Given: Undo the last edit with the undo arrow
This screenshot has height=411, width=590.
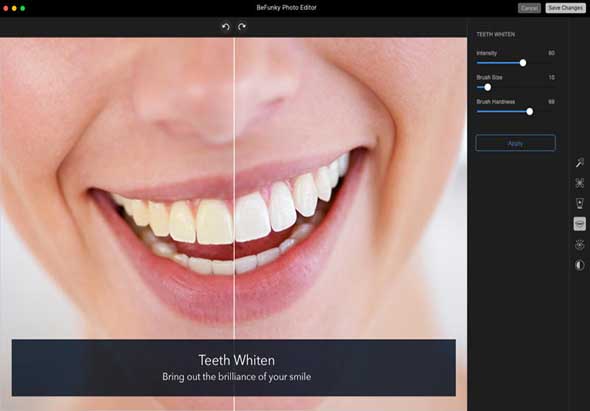Looking at the screenshot, I should pos(225,27).
